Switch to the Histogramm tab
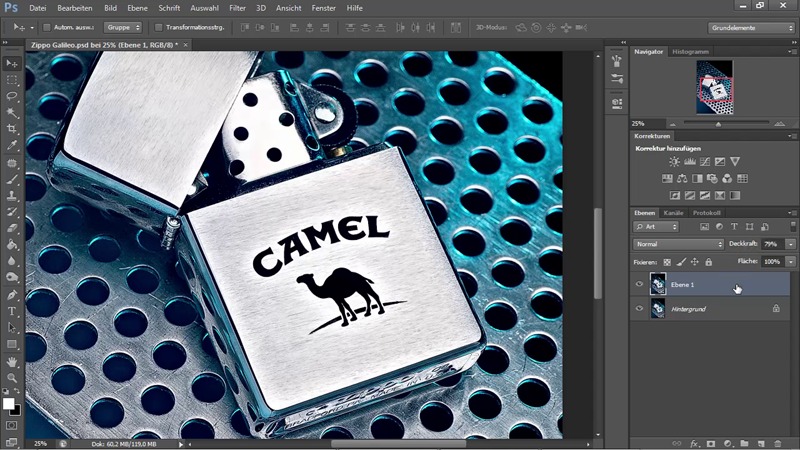 pyautogui.click(x=690, y=52)
